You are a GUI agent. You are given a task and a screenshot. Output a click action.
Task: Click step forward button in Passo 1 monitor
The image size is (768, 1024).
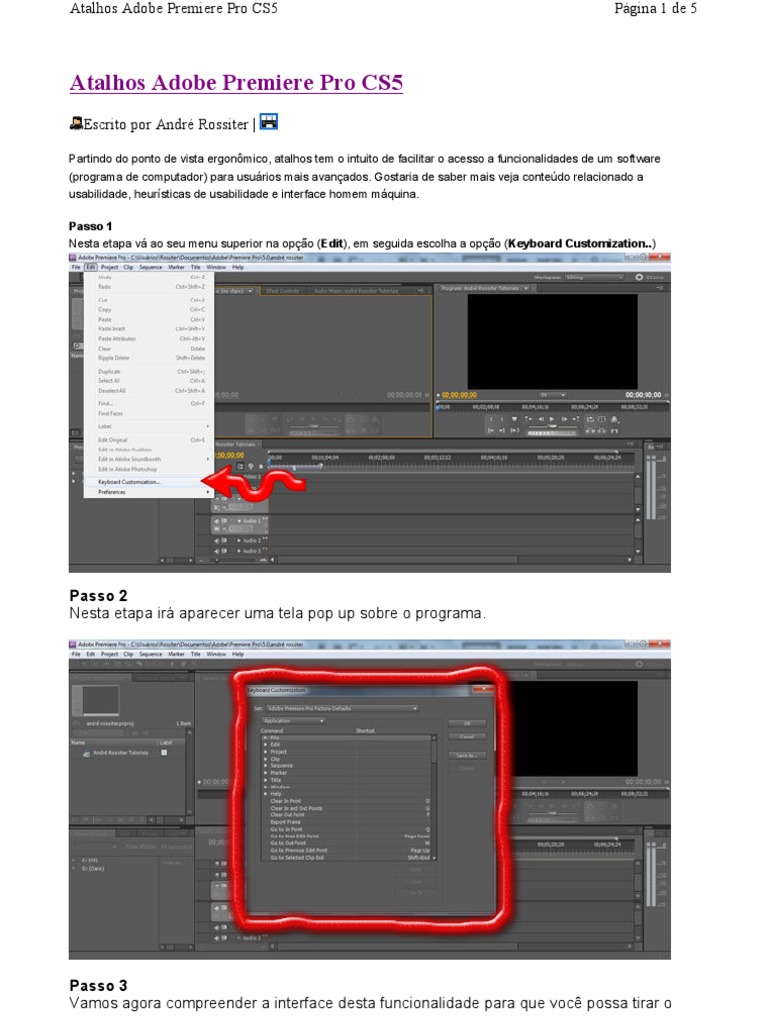[564, 419]
